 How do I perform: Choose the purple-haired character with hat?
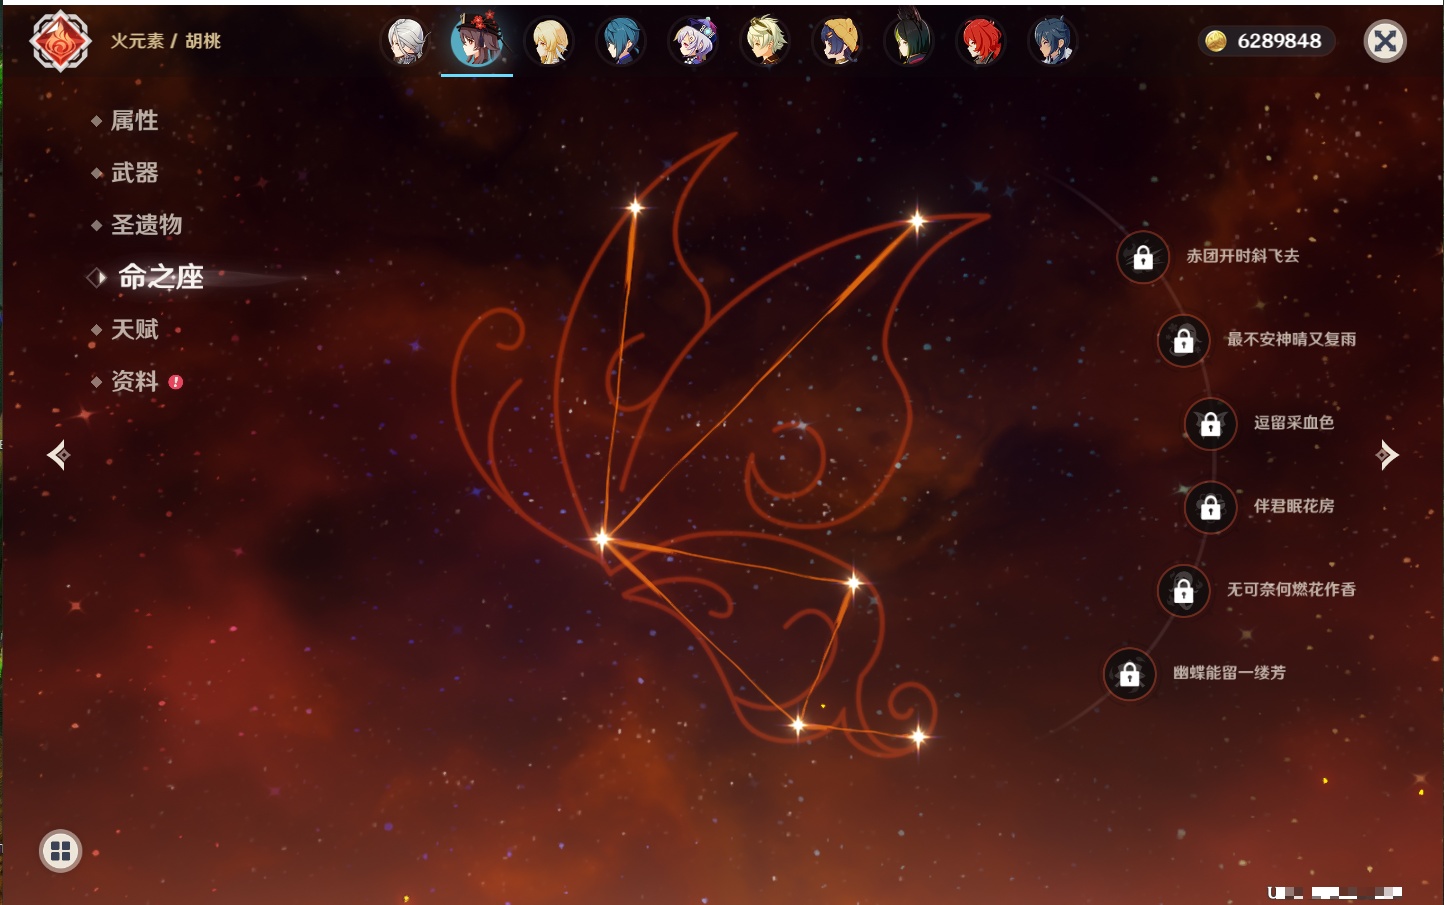point(693,42)
